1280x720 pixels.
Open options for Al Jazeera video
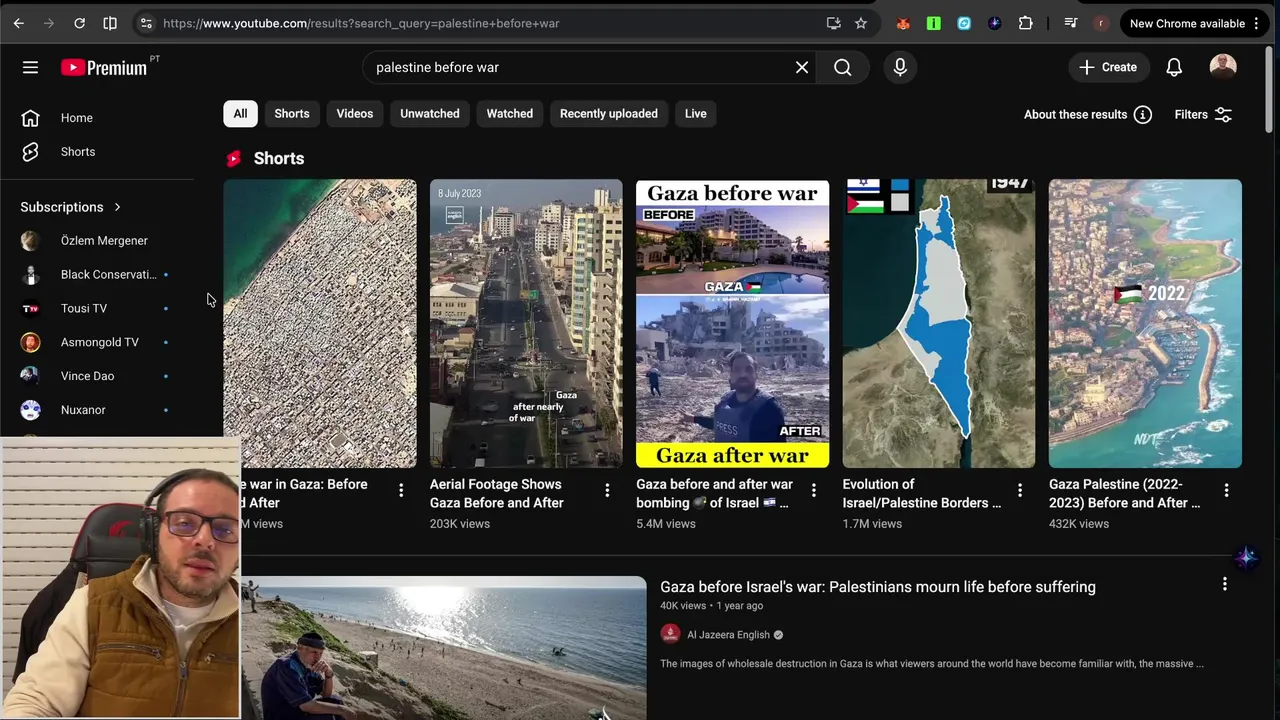click(x=1225, y=584)
